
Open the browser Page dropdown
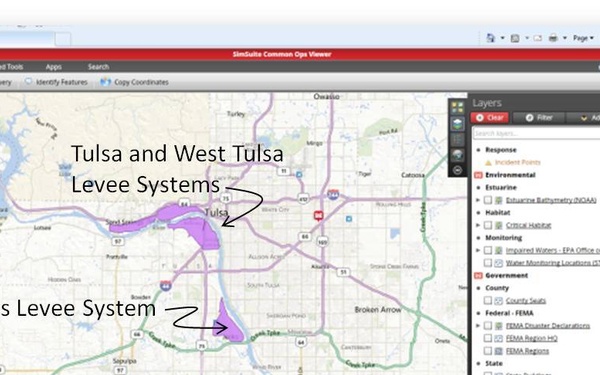click(583, 38)
